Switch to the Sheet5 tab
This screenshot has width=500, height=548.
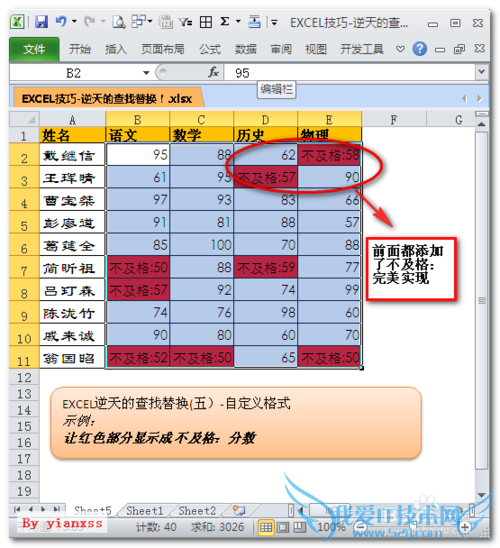pos(93,511)
